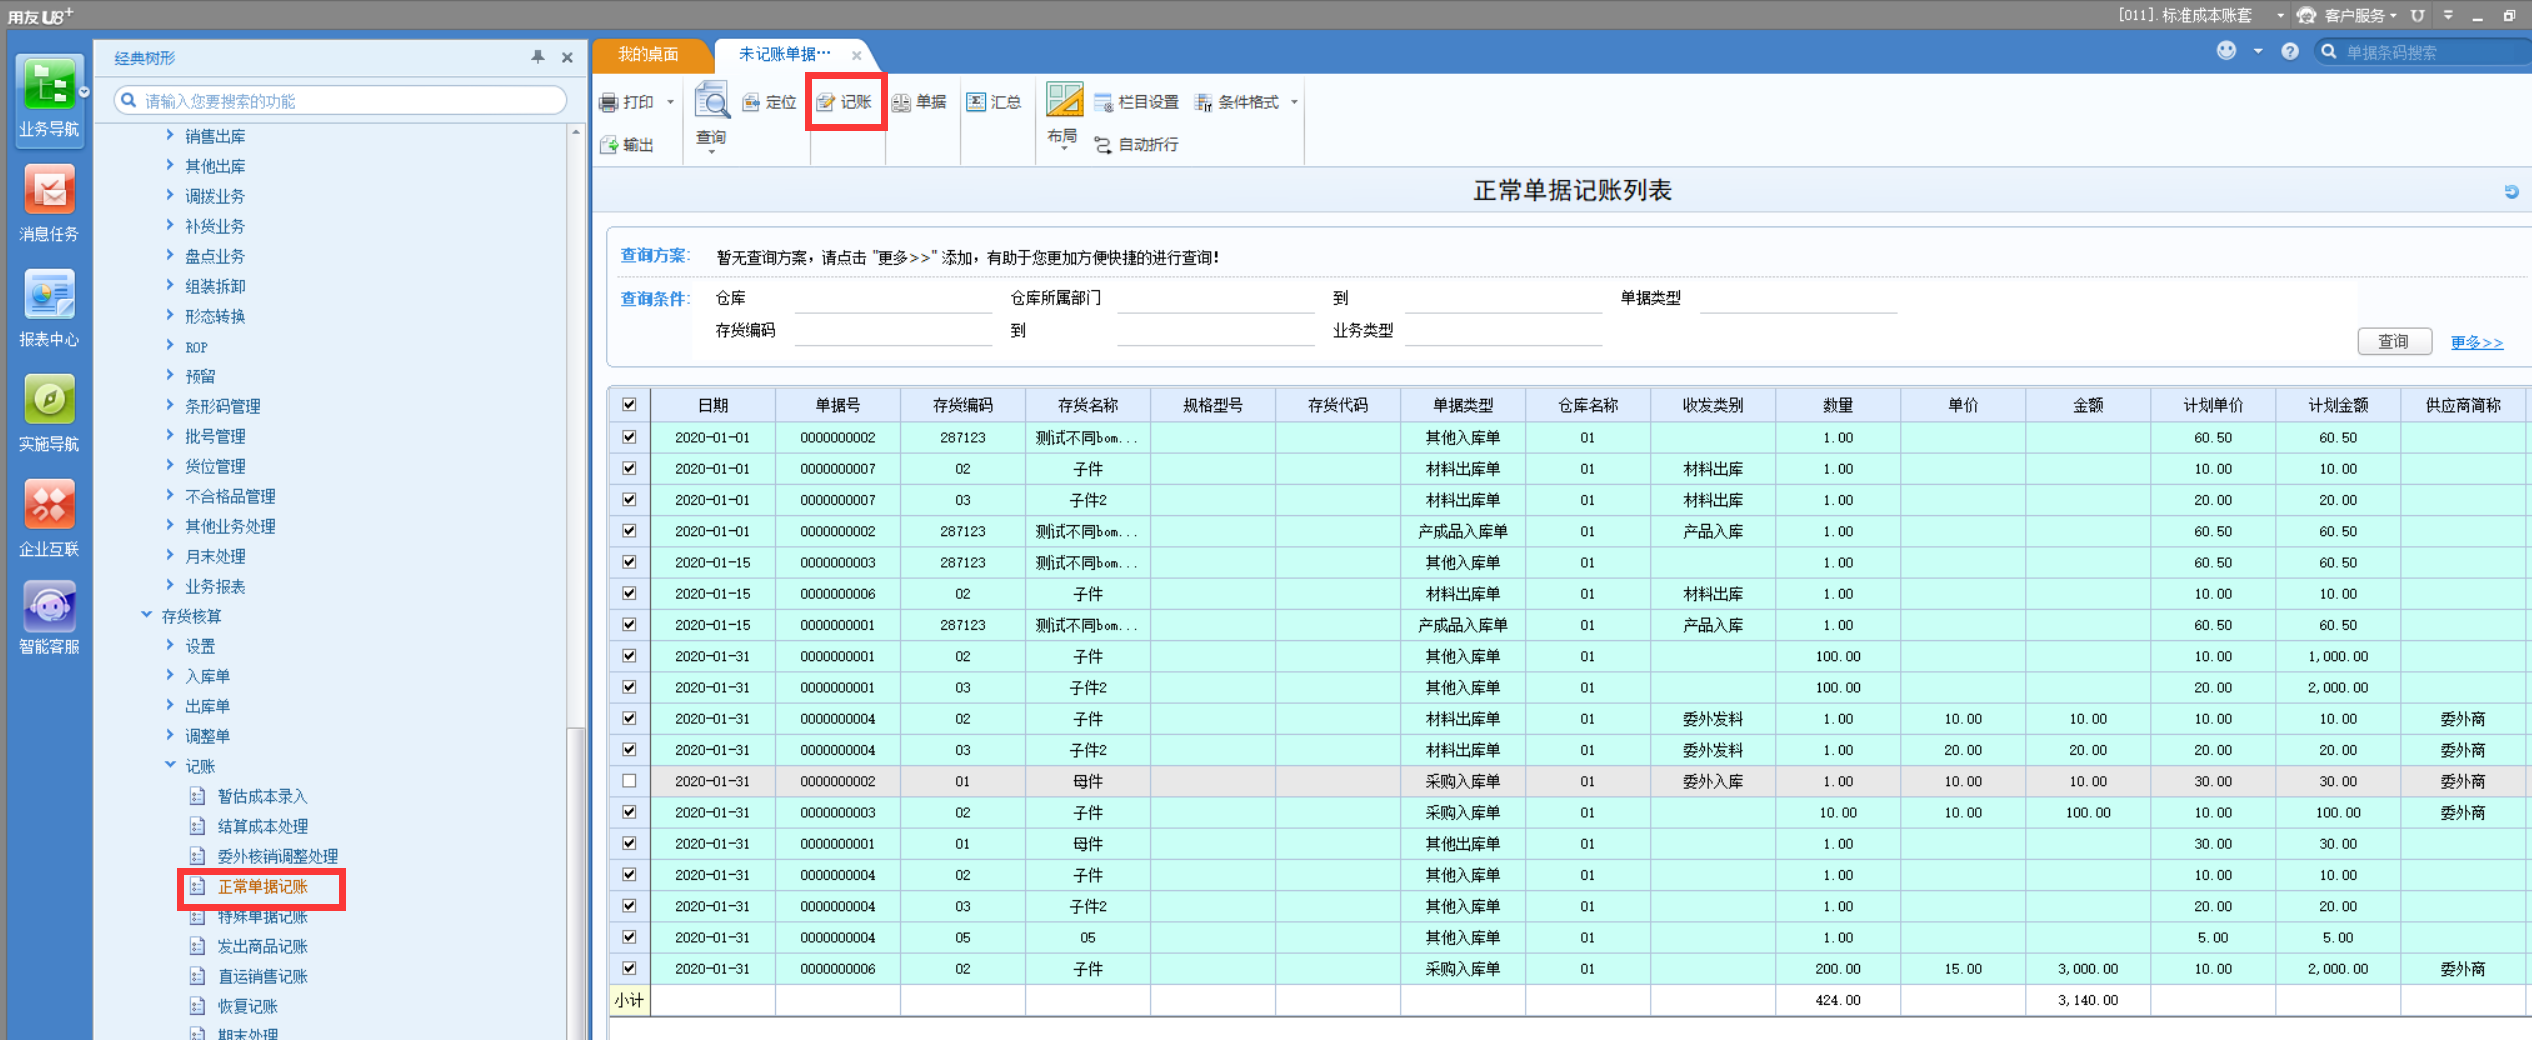This screenshot has width=2532, height=1040.
Task: Click the 记账 toolbar icon
Action: click(826, 102)
